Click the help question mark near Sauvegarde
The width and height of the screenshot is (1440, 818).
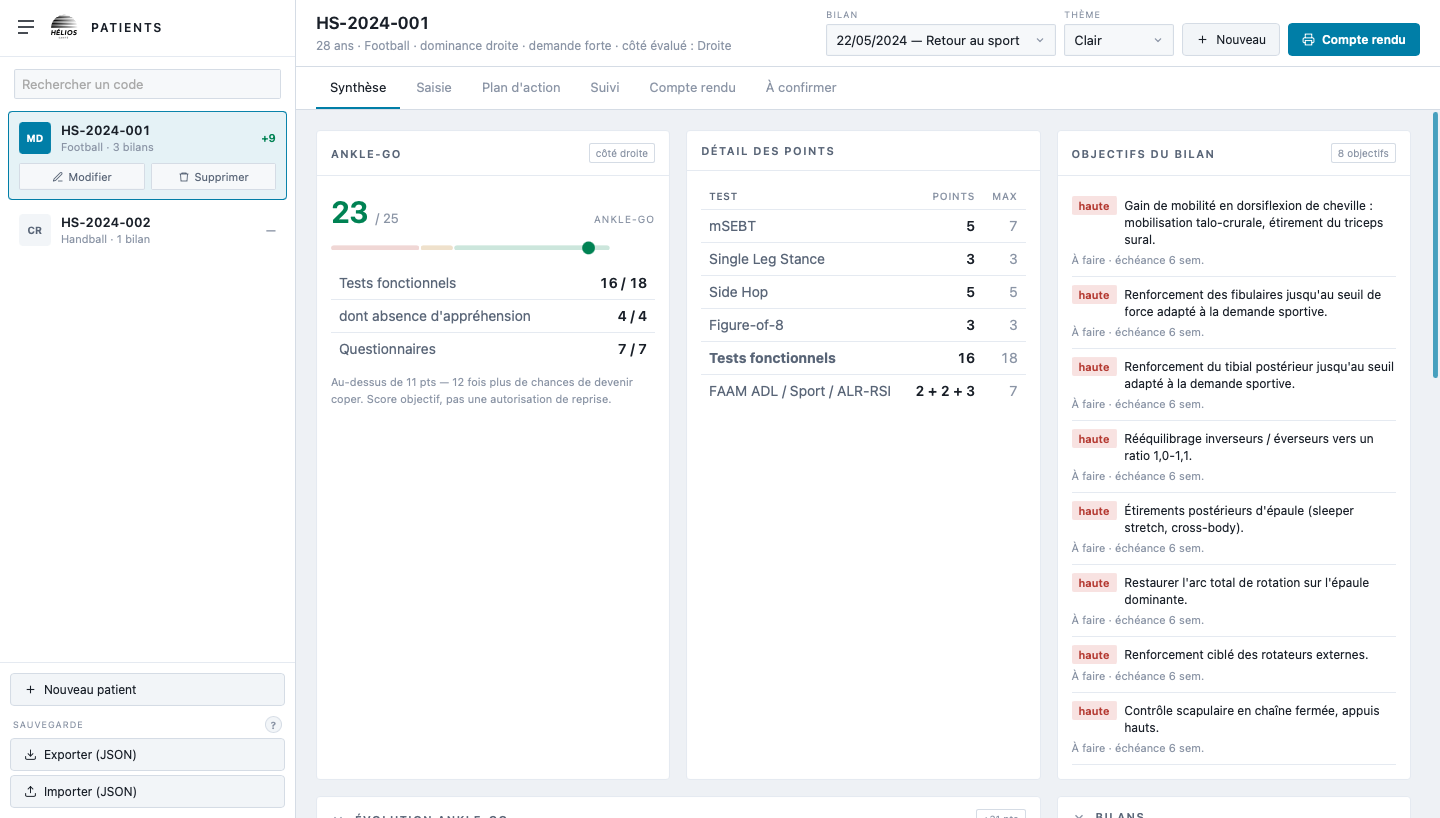274,725
